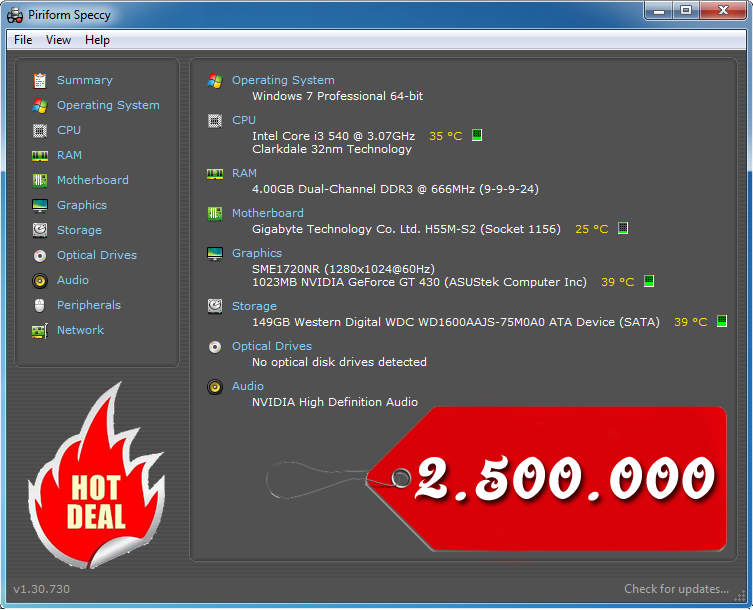Click the NVIDIA High Definition Audio text
Screen dimensions: 753x610
click(x=335, y=402)
